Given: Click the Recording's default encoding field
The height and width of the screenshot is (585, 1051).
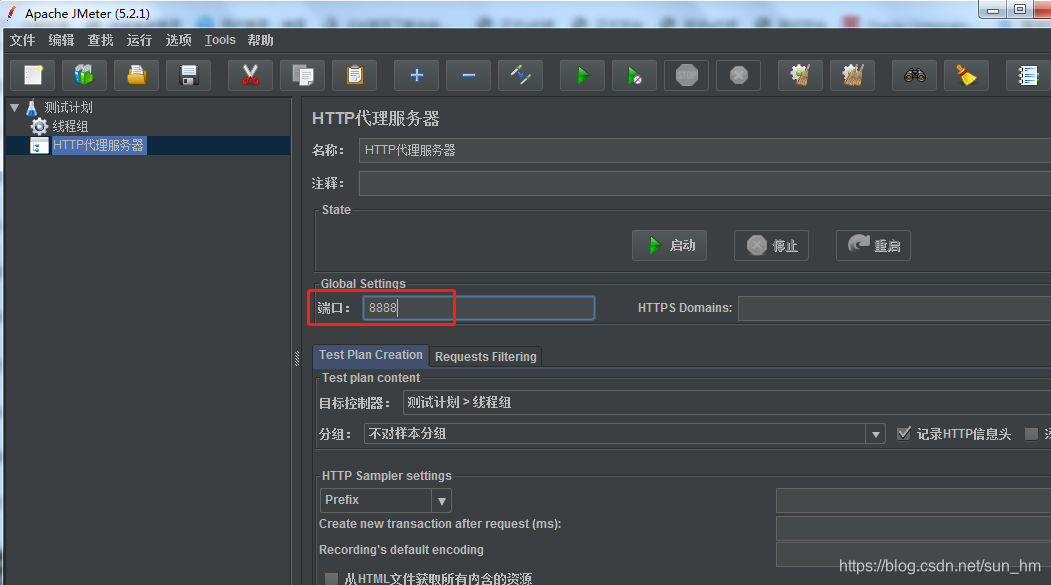Looking at the screenshot, I should coord(914,554).
